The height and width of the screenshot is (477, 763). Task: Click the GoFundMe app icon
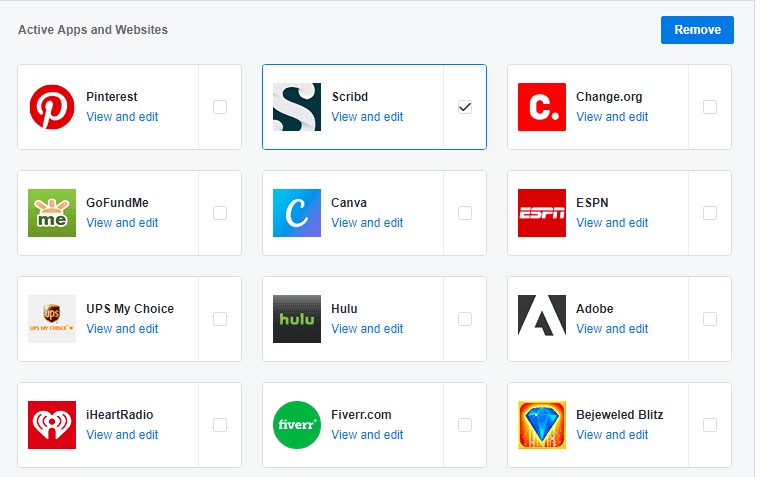52,213
